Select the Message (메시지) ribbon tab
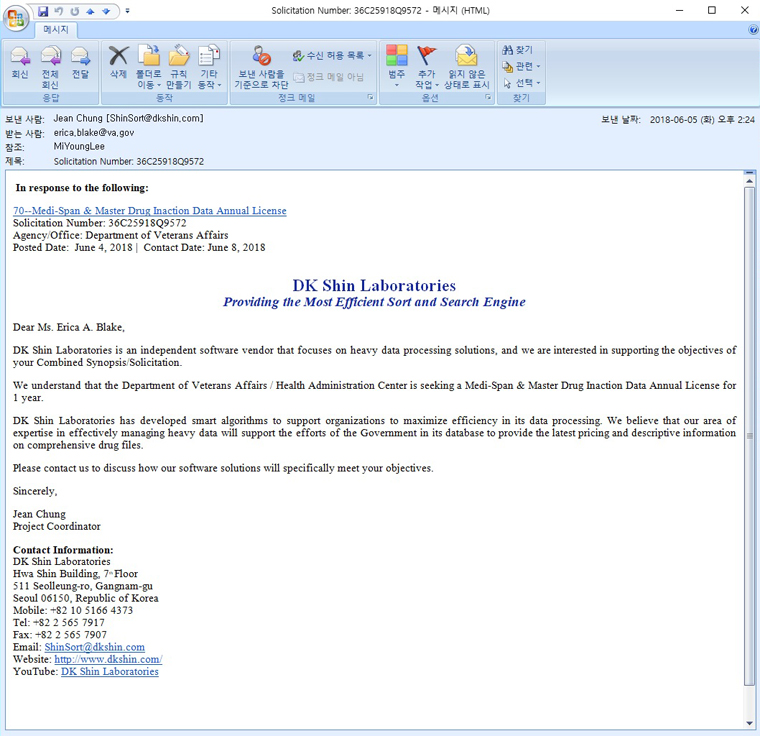Screen dimensions: 760x736 point(56,30)
